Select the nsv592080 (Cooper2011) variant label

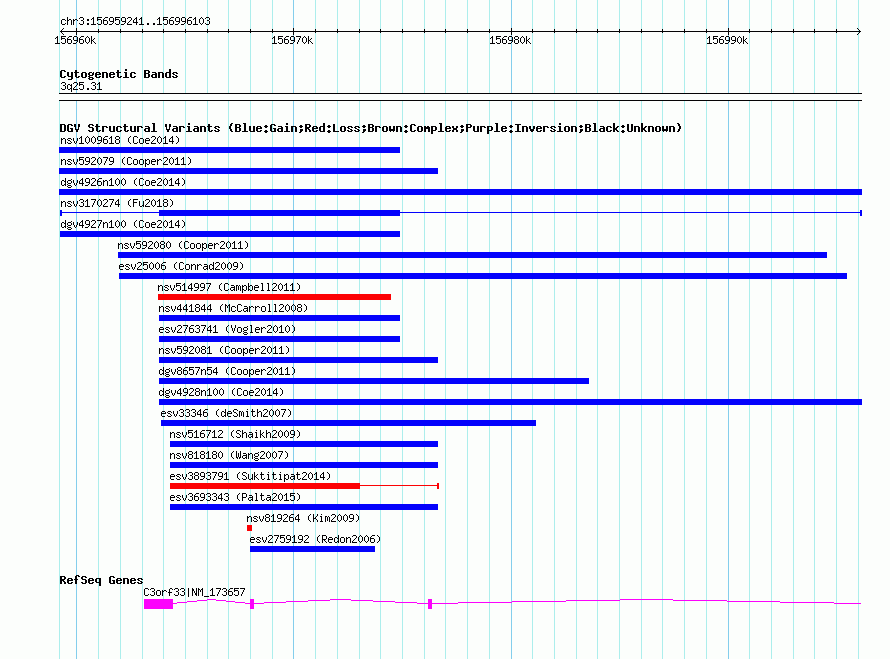tap(183, 245)
